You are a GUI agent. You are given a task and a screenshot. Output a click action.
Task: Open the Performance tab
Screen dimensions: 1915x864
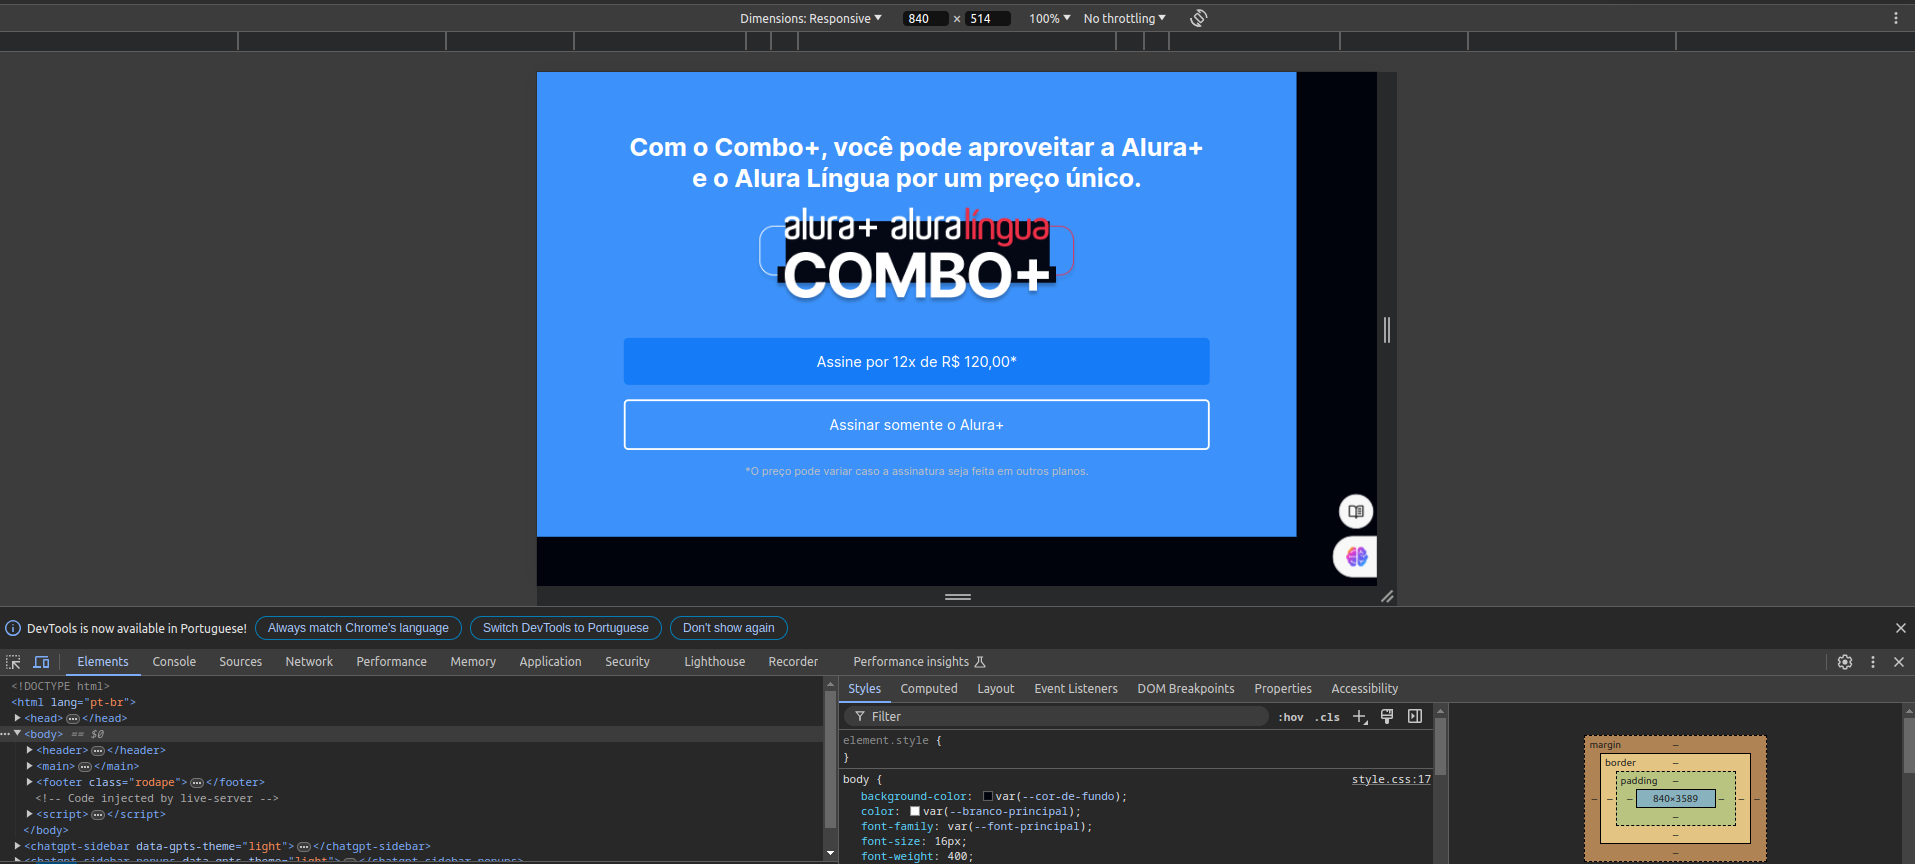click(391, 662)
